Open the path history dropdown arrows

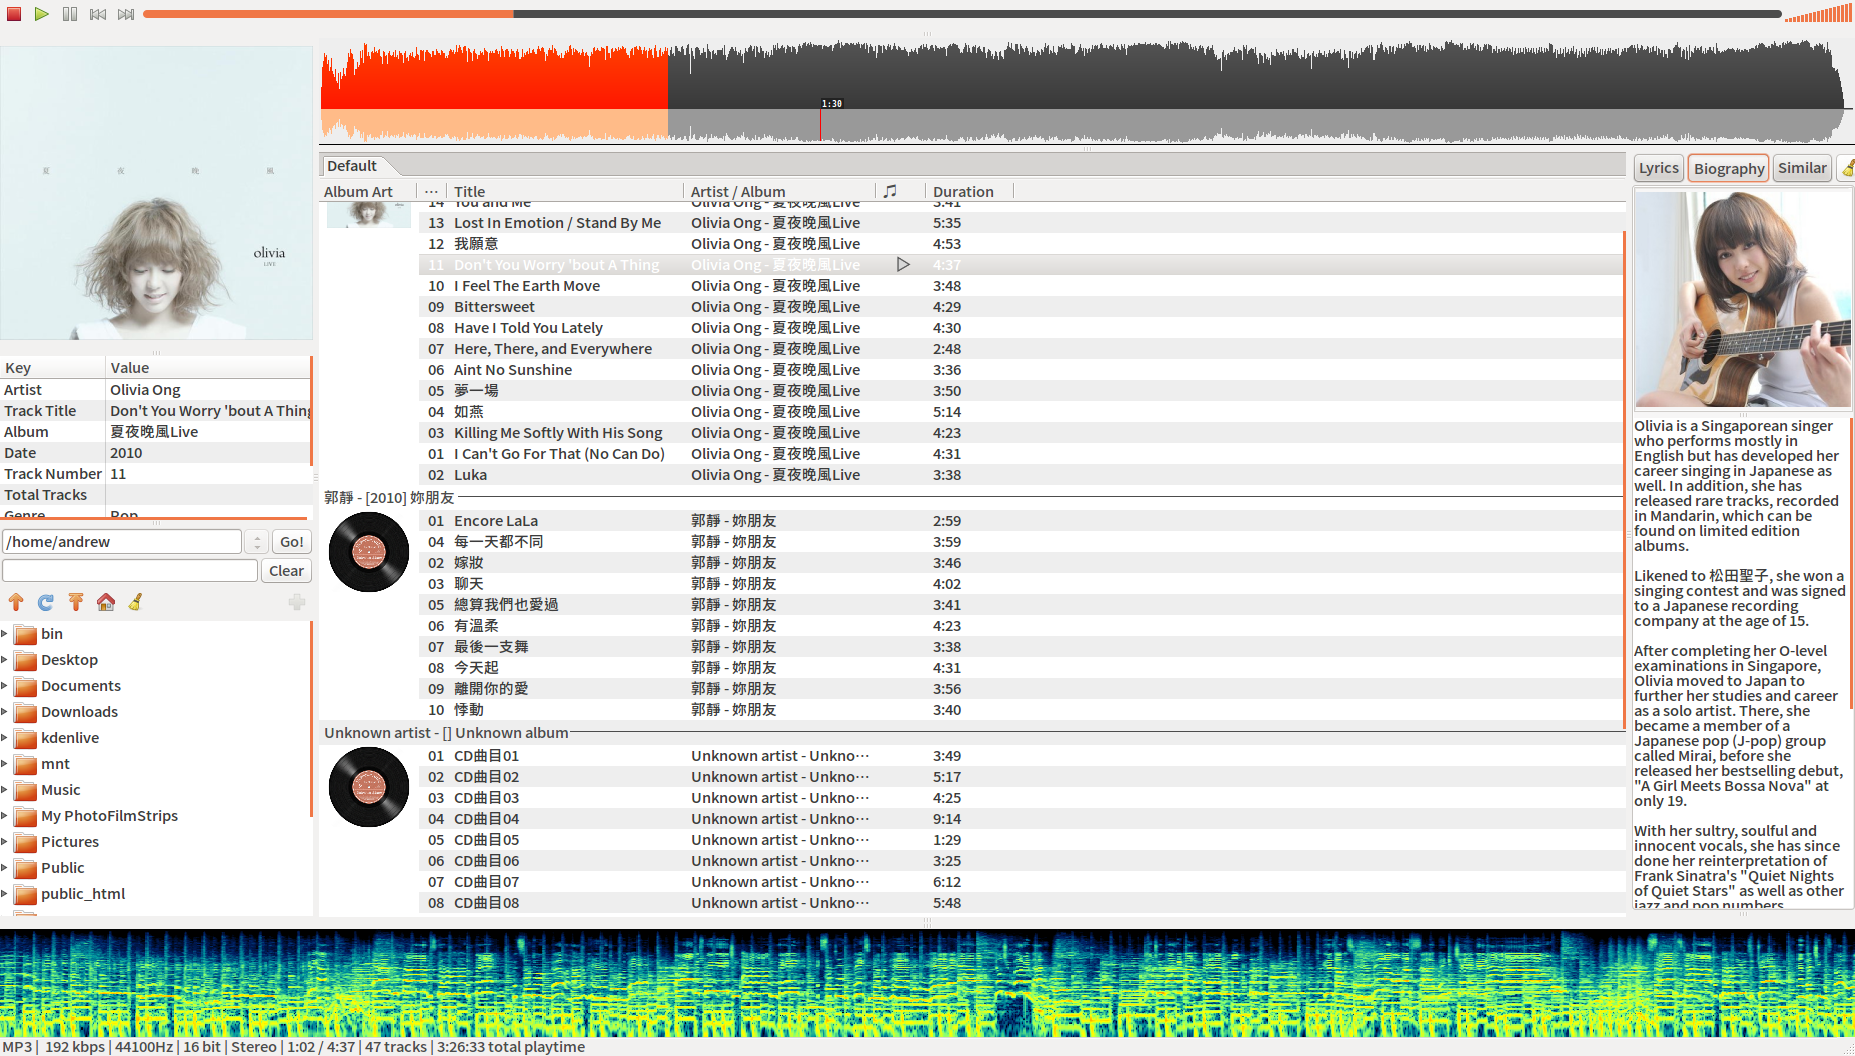pyautogui.click(x=257, y=542)
